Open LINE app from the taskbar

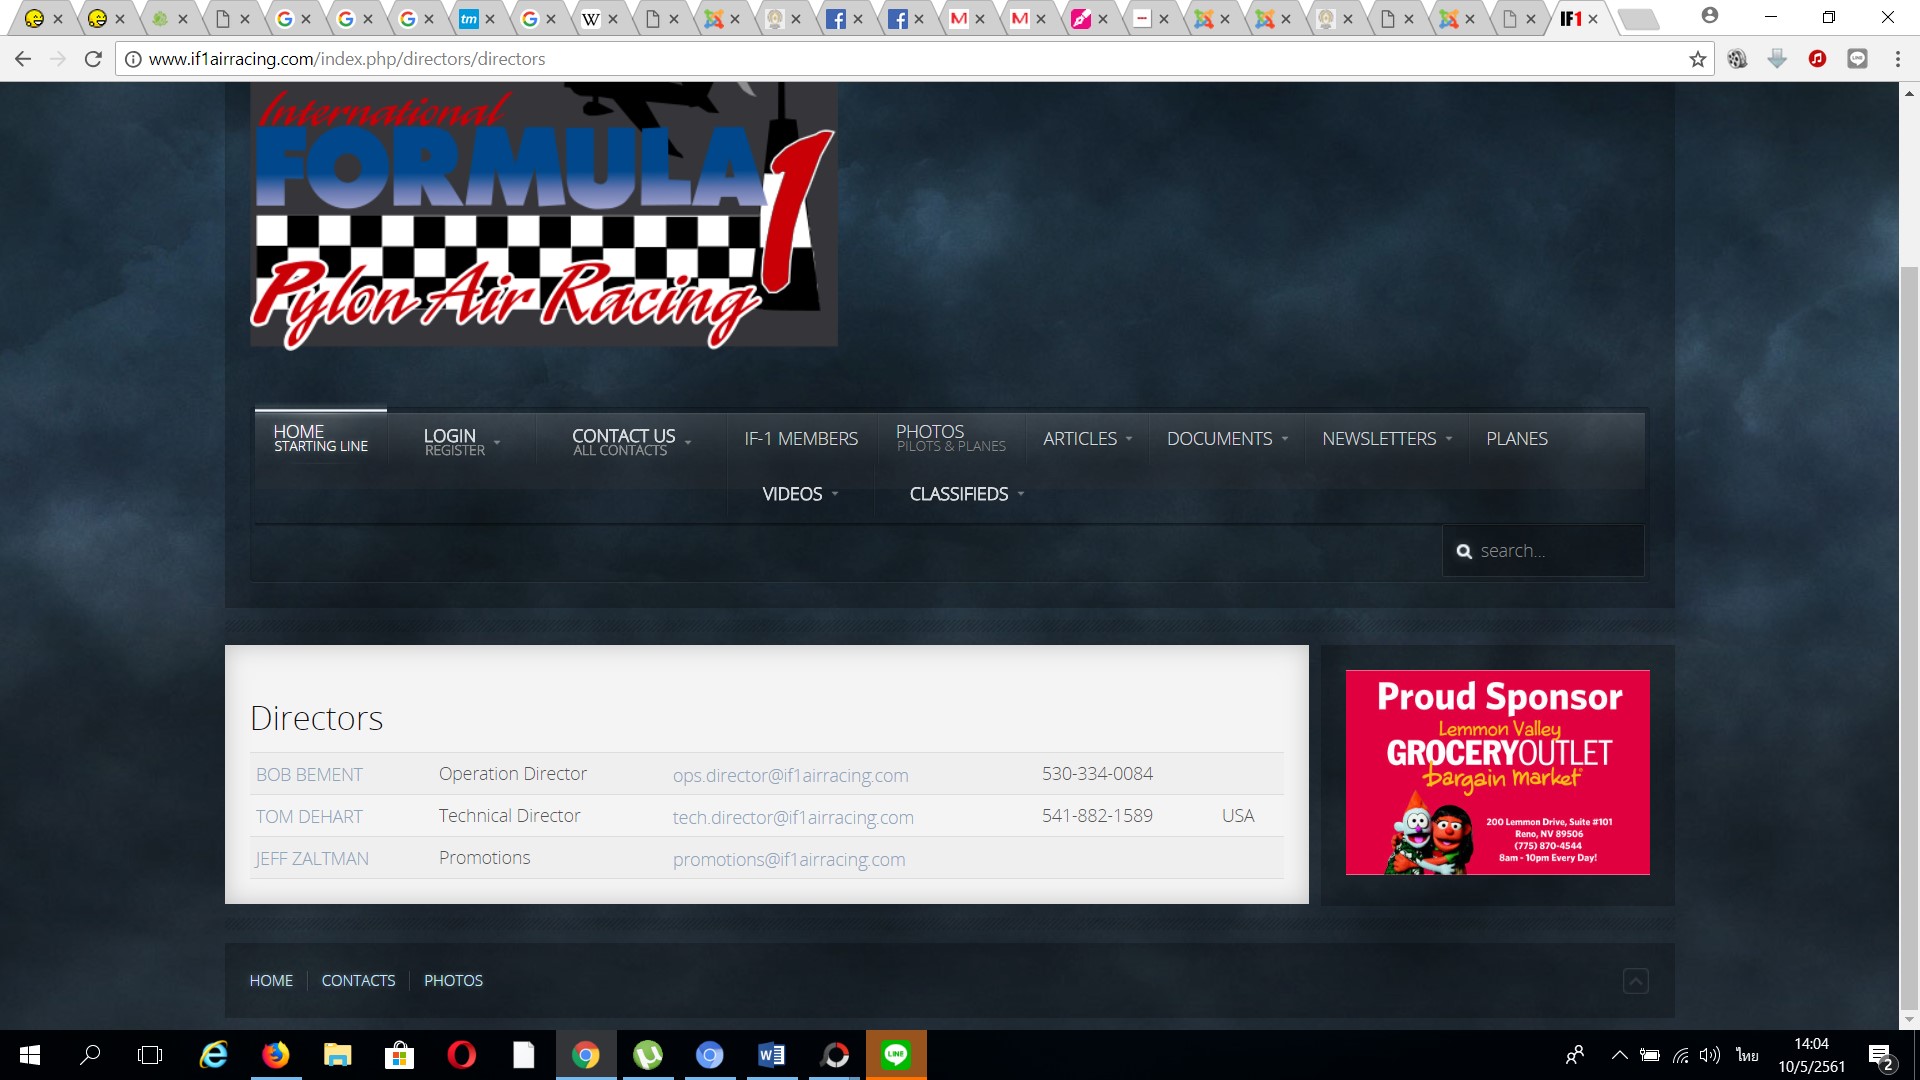896,1055
